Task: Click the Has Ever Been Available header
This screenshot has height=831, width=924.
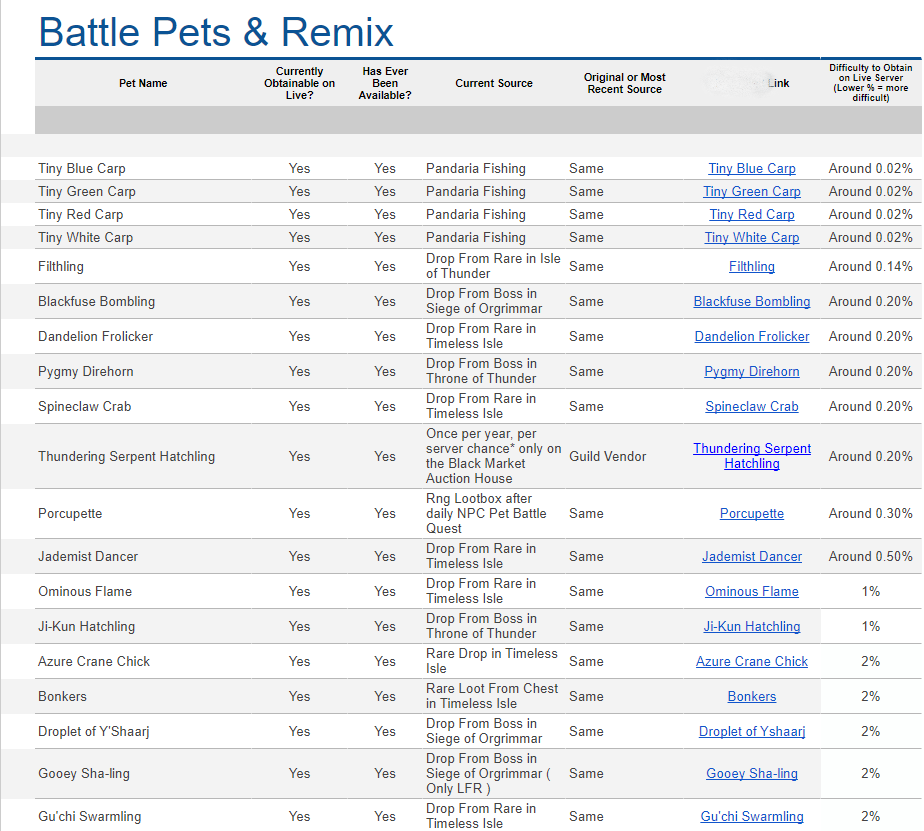Action: click(x=385, y=83)
